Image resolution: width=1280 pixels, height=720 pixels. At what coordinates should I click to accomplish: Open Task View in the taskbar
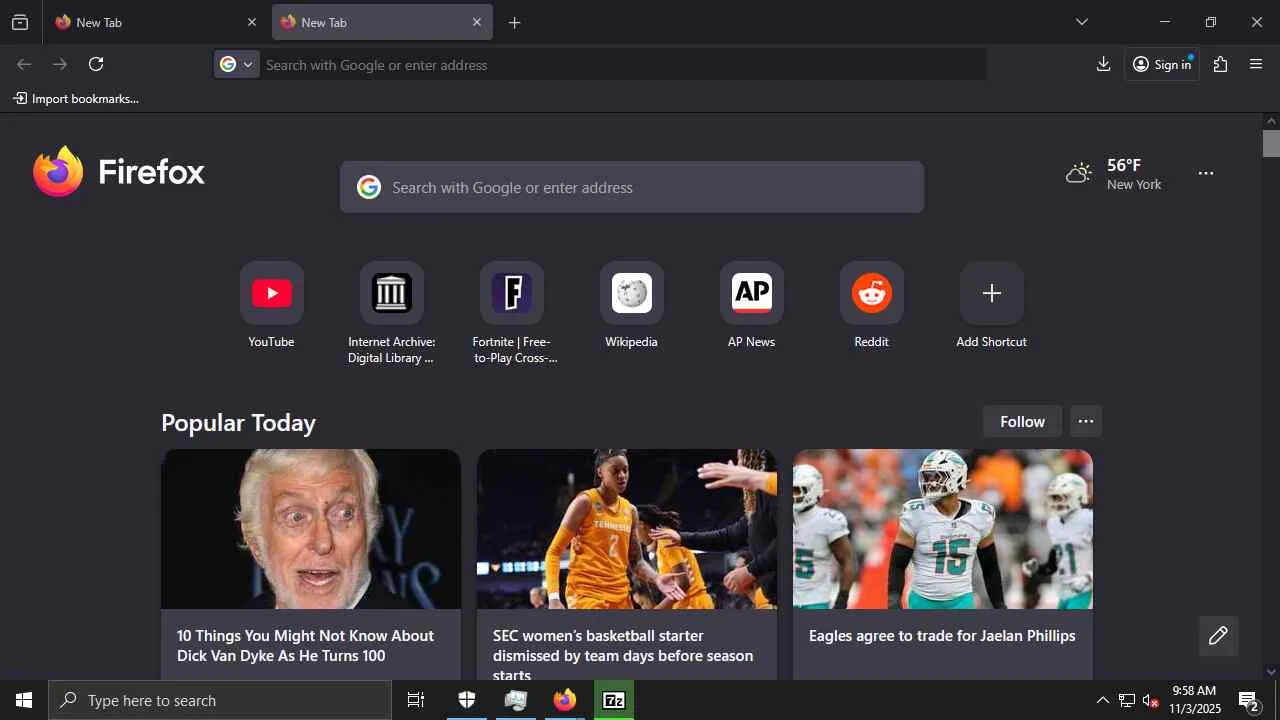(416, 700)
